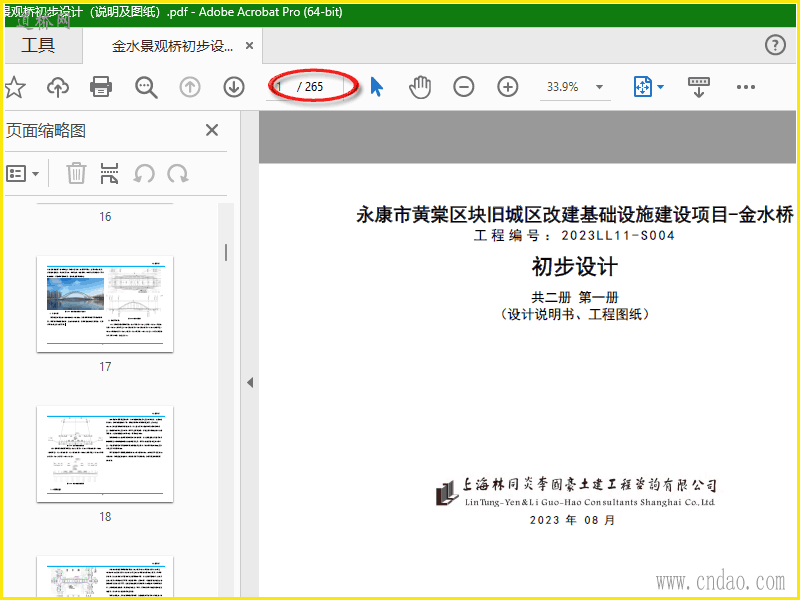Click the fit page view icon
The height and width of the screenshot is (600, 800).
[643, 87]
